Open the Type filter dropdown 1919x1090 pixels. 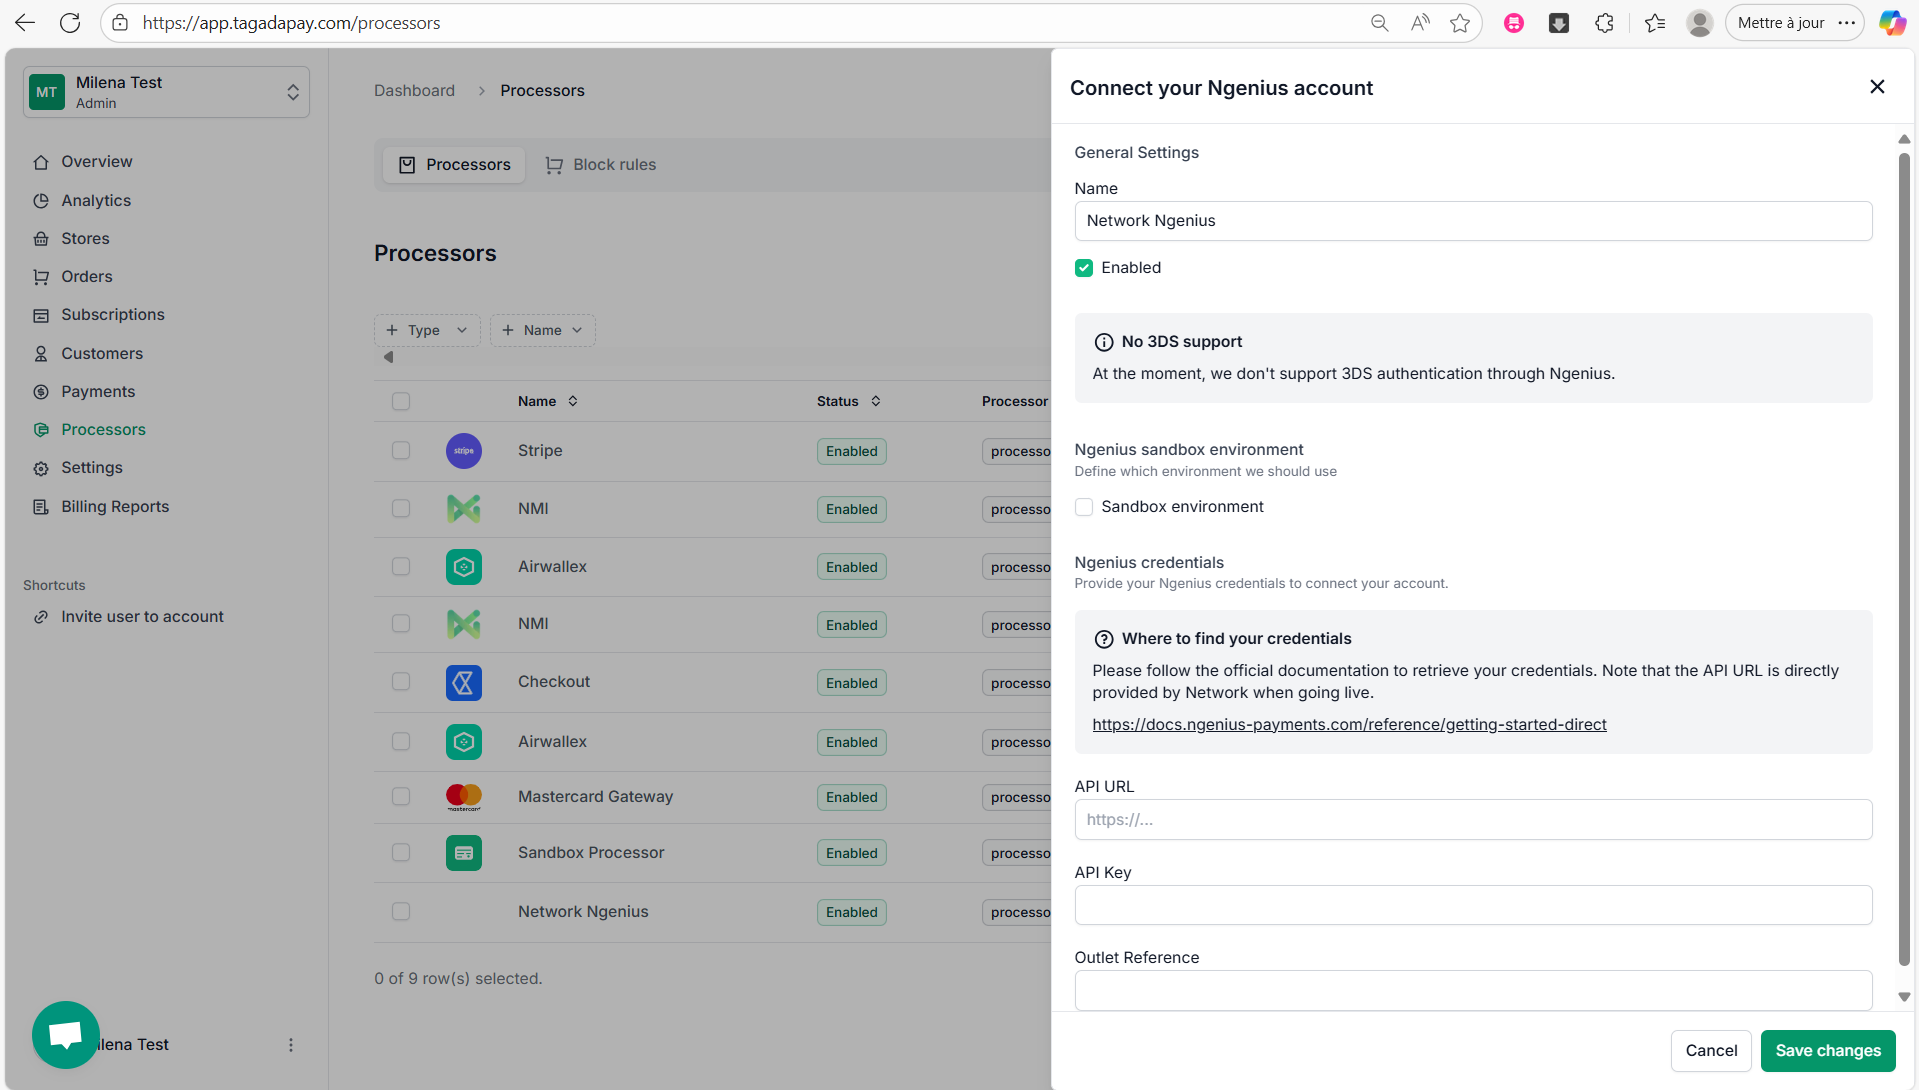tap(427, 330)
